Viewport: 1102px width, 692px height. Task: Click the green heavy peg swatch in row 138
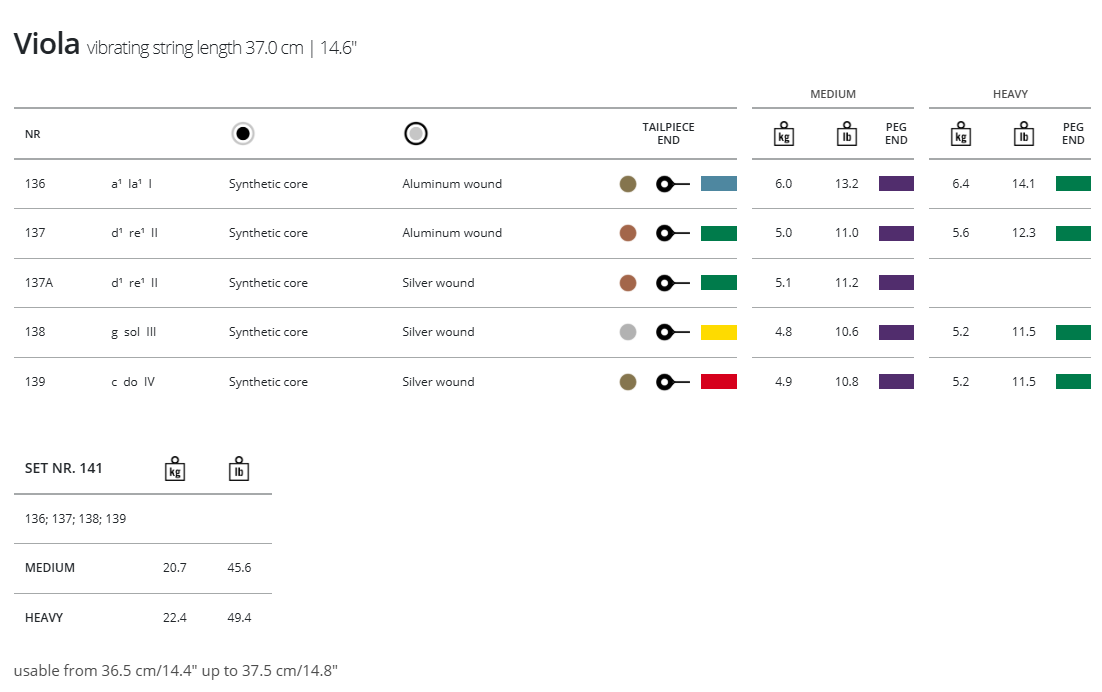pos(1073,332)
